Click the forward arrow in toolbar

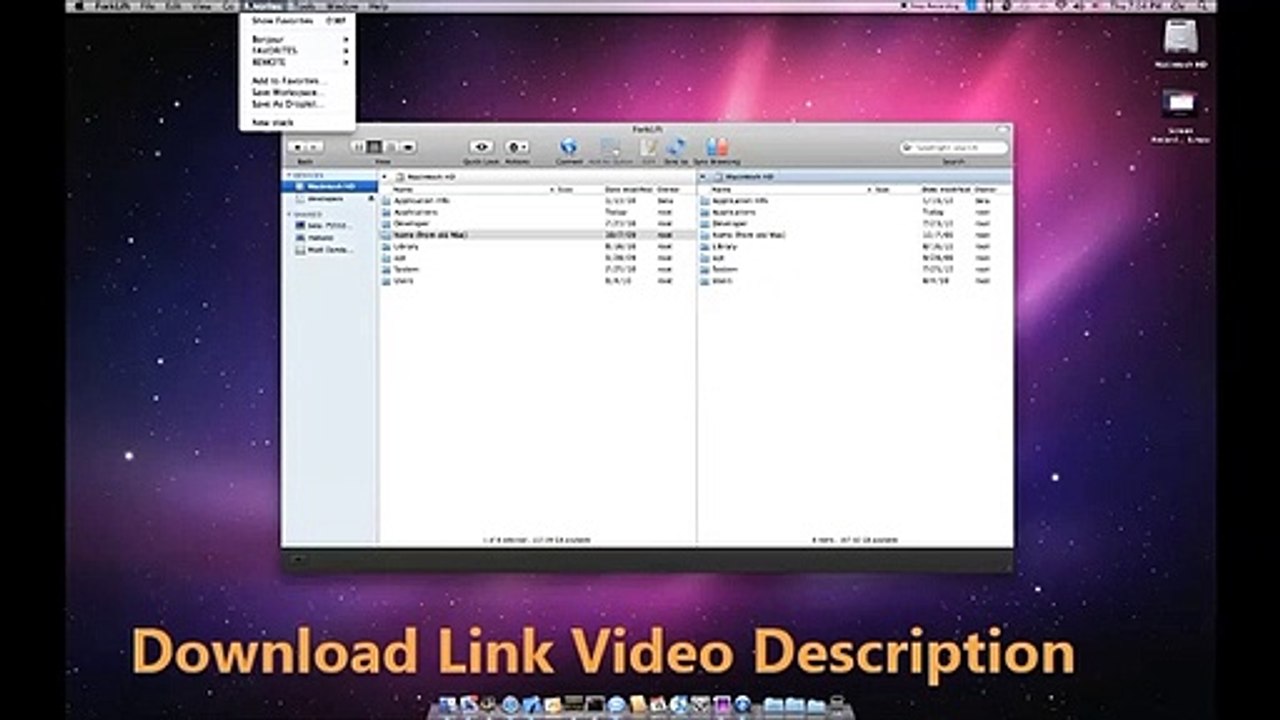(313, 147)
